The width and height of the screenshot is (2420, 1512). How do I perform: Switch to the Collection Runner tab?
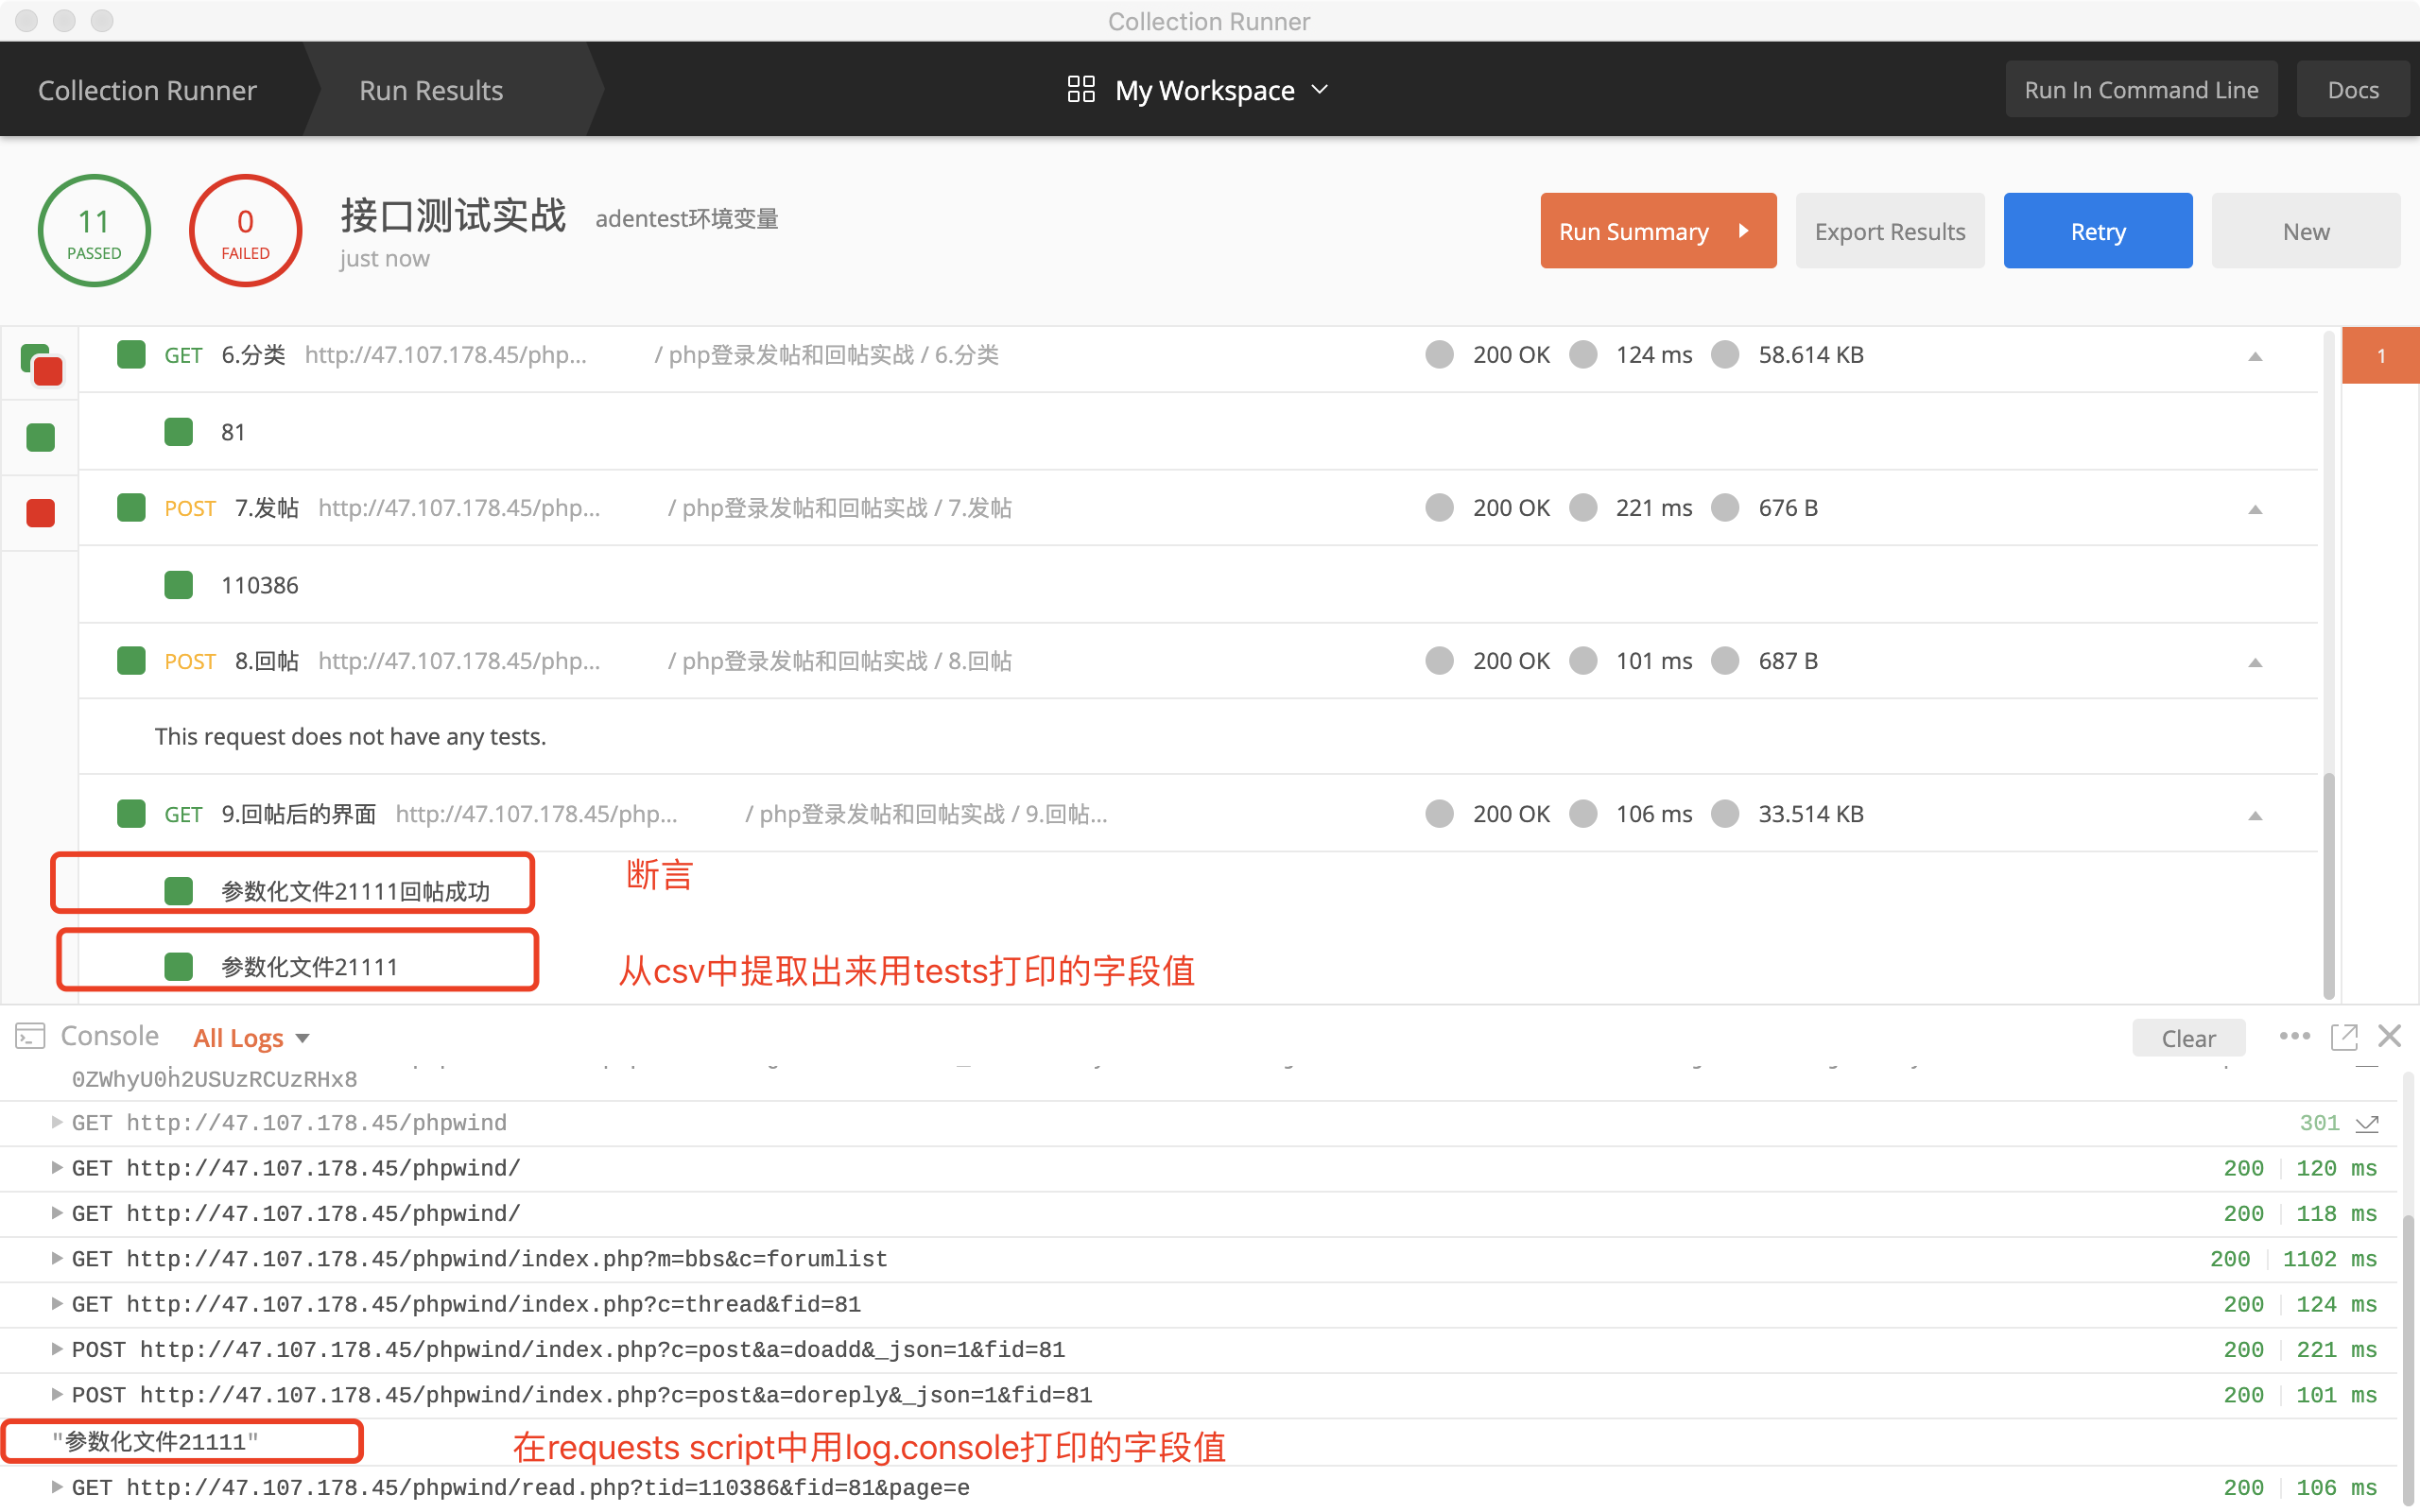point(147,90)
